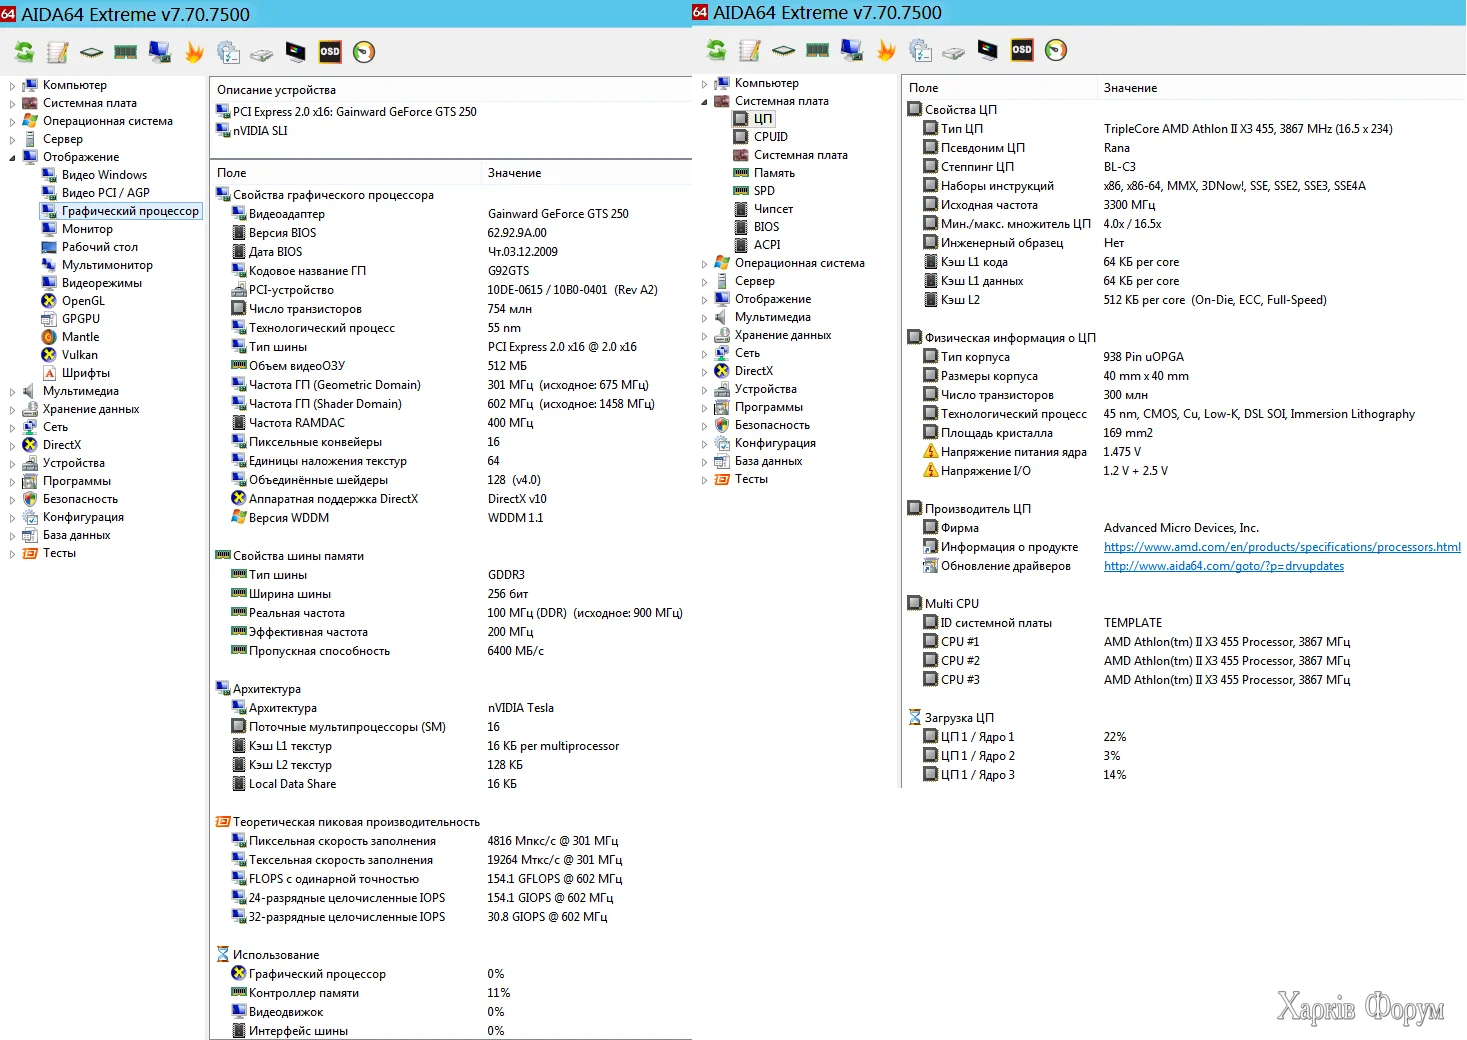Viewport: 1467px width, 1040px height.
Task: Select ACPI in the right window tree
Action: [767, 245]
